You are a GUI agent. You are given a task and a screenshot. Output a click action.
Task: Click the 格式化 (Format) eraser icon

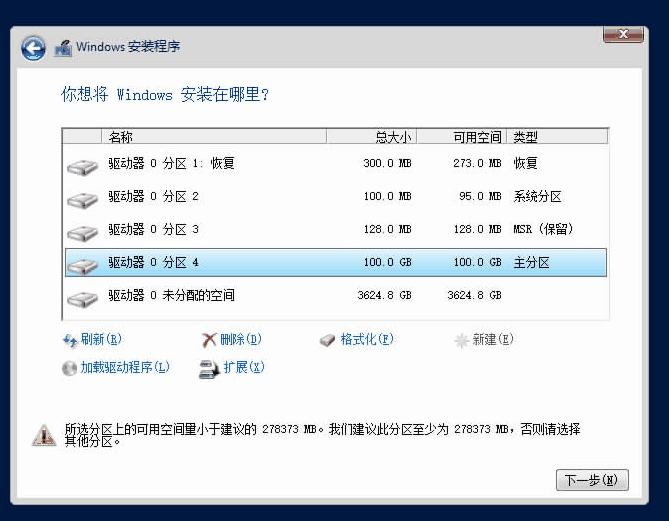coord(328,340)
